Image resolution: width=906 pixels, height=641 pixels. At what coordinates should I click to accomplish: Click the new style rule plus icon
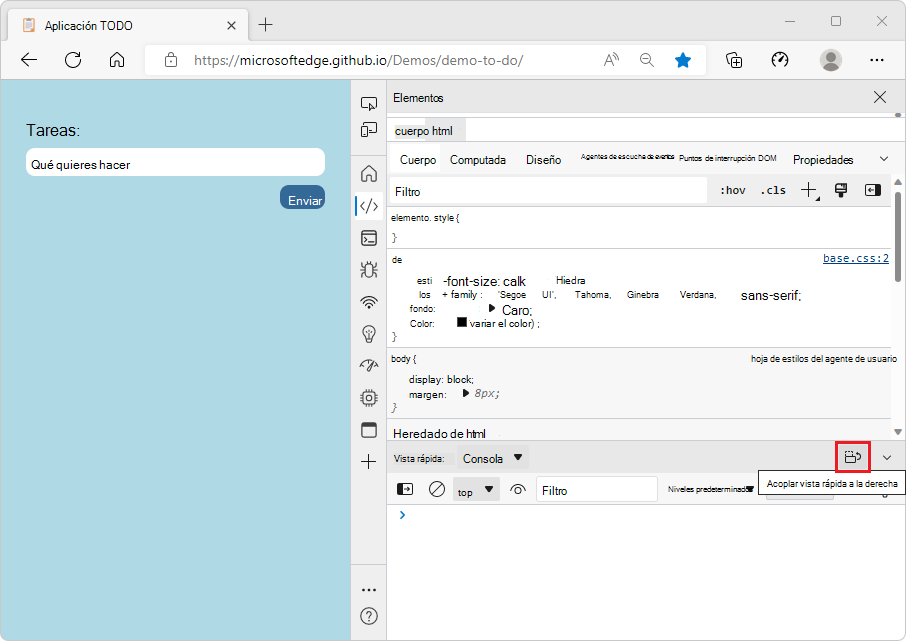click(x=810, y=190)
